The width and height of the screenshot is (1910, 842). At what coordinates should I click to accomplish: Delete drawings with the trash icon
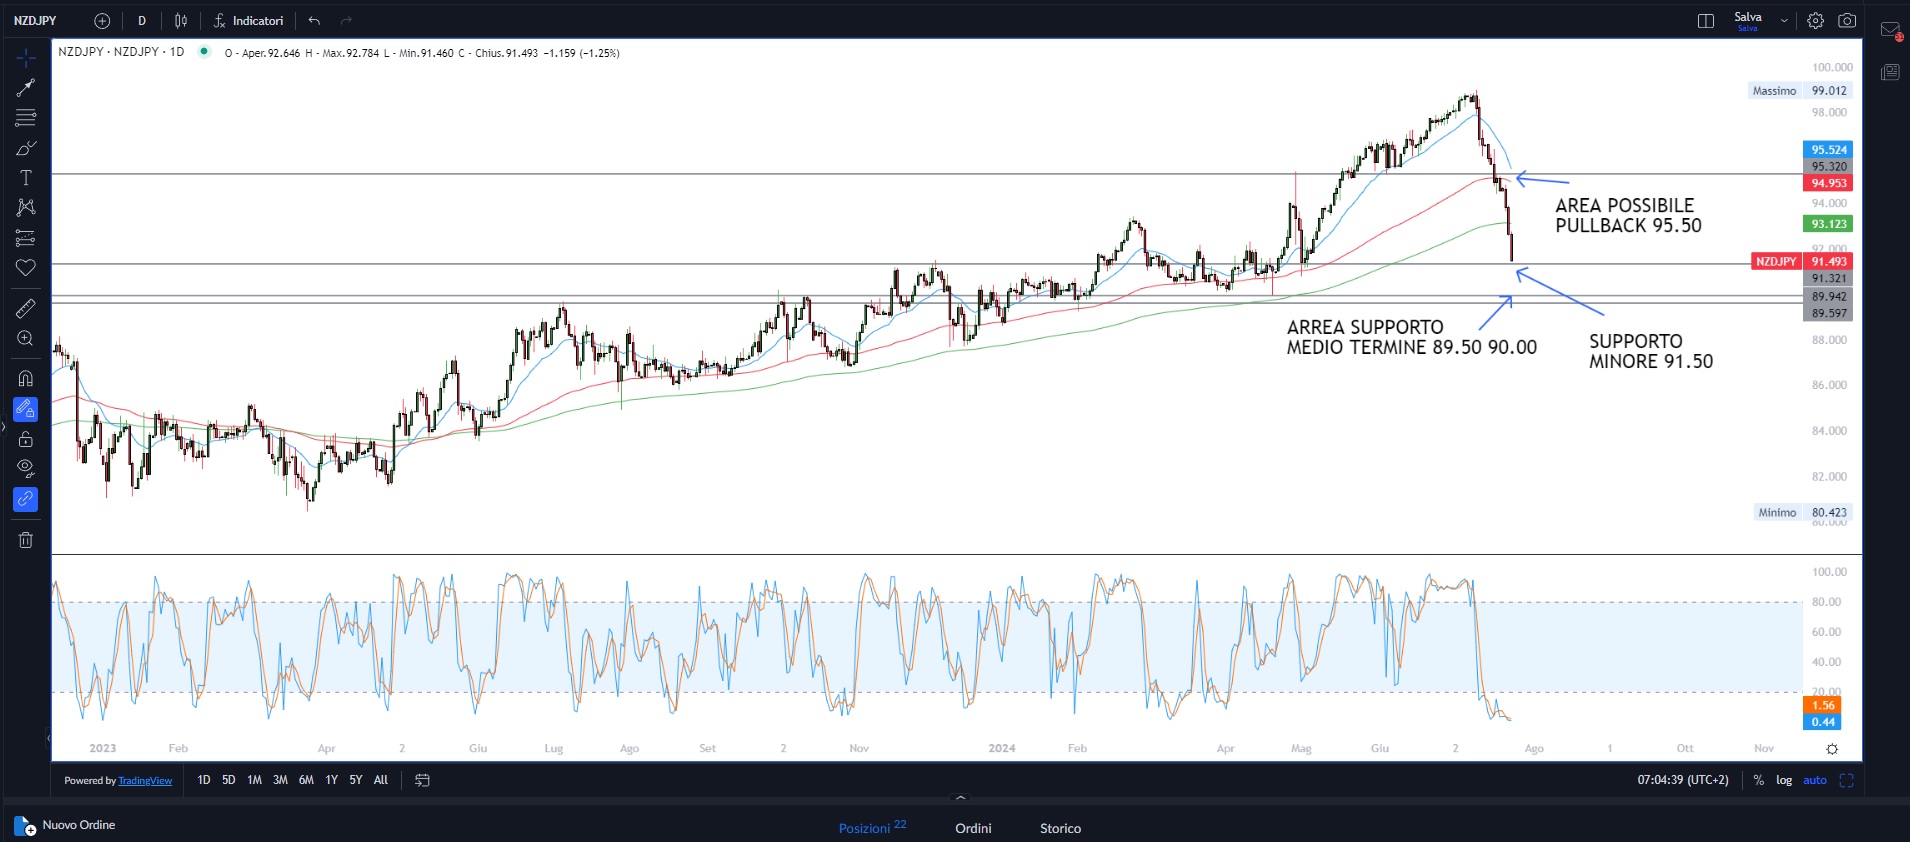(x=26, y=540)
